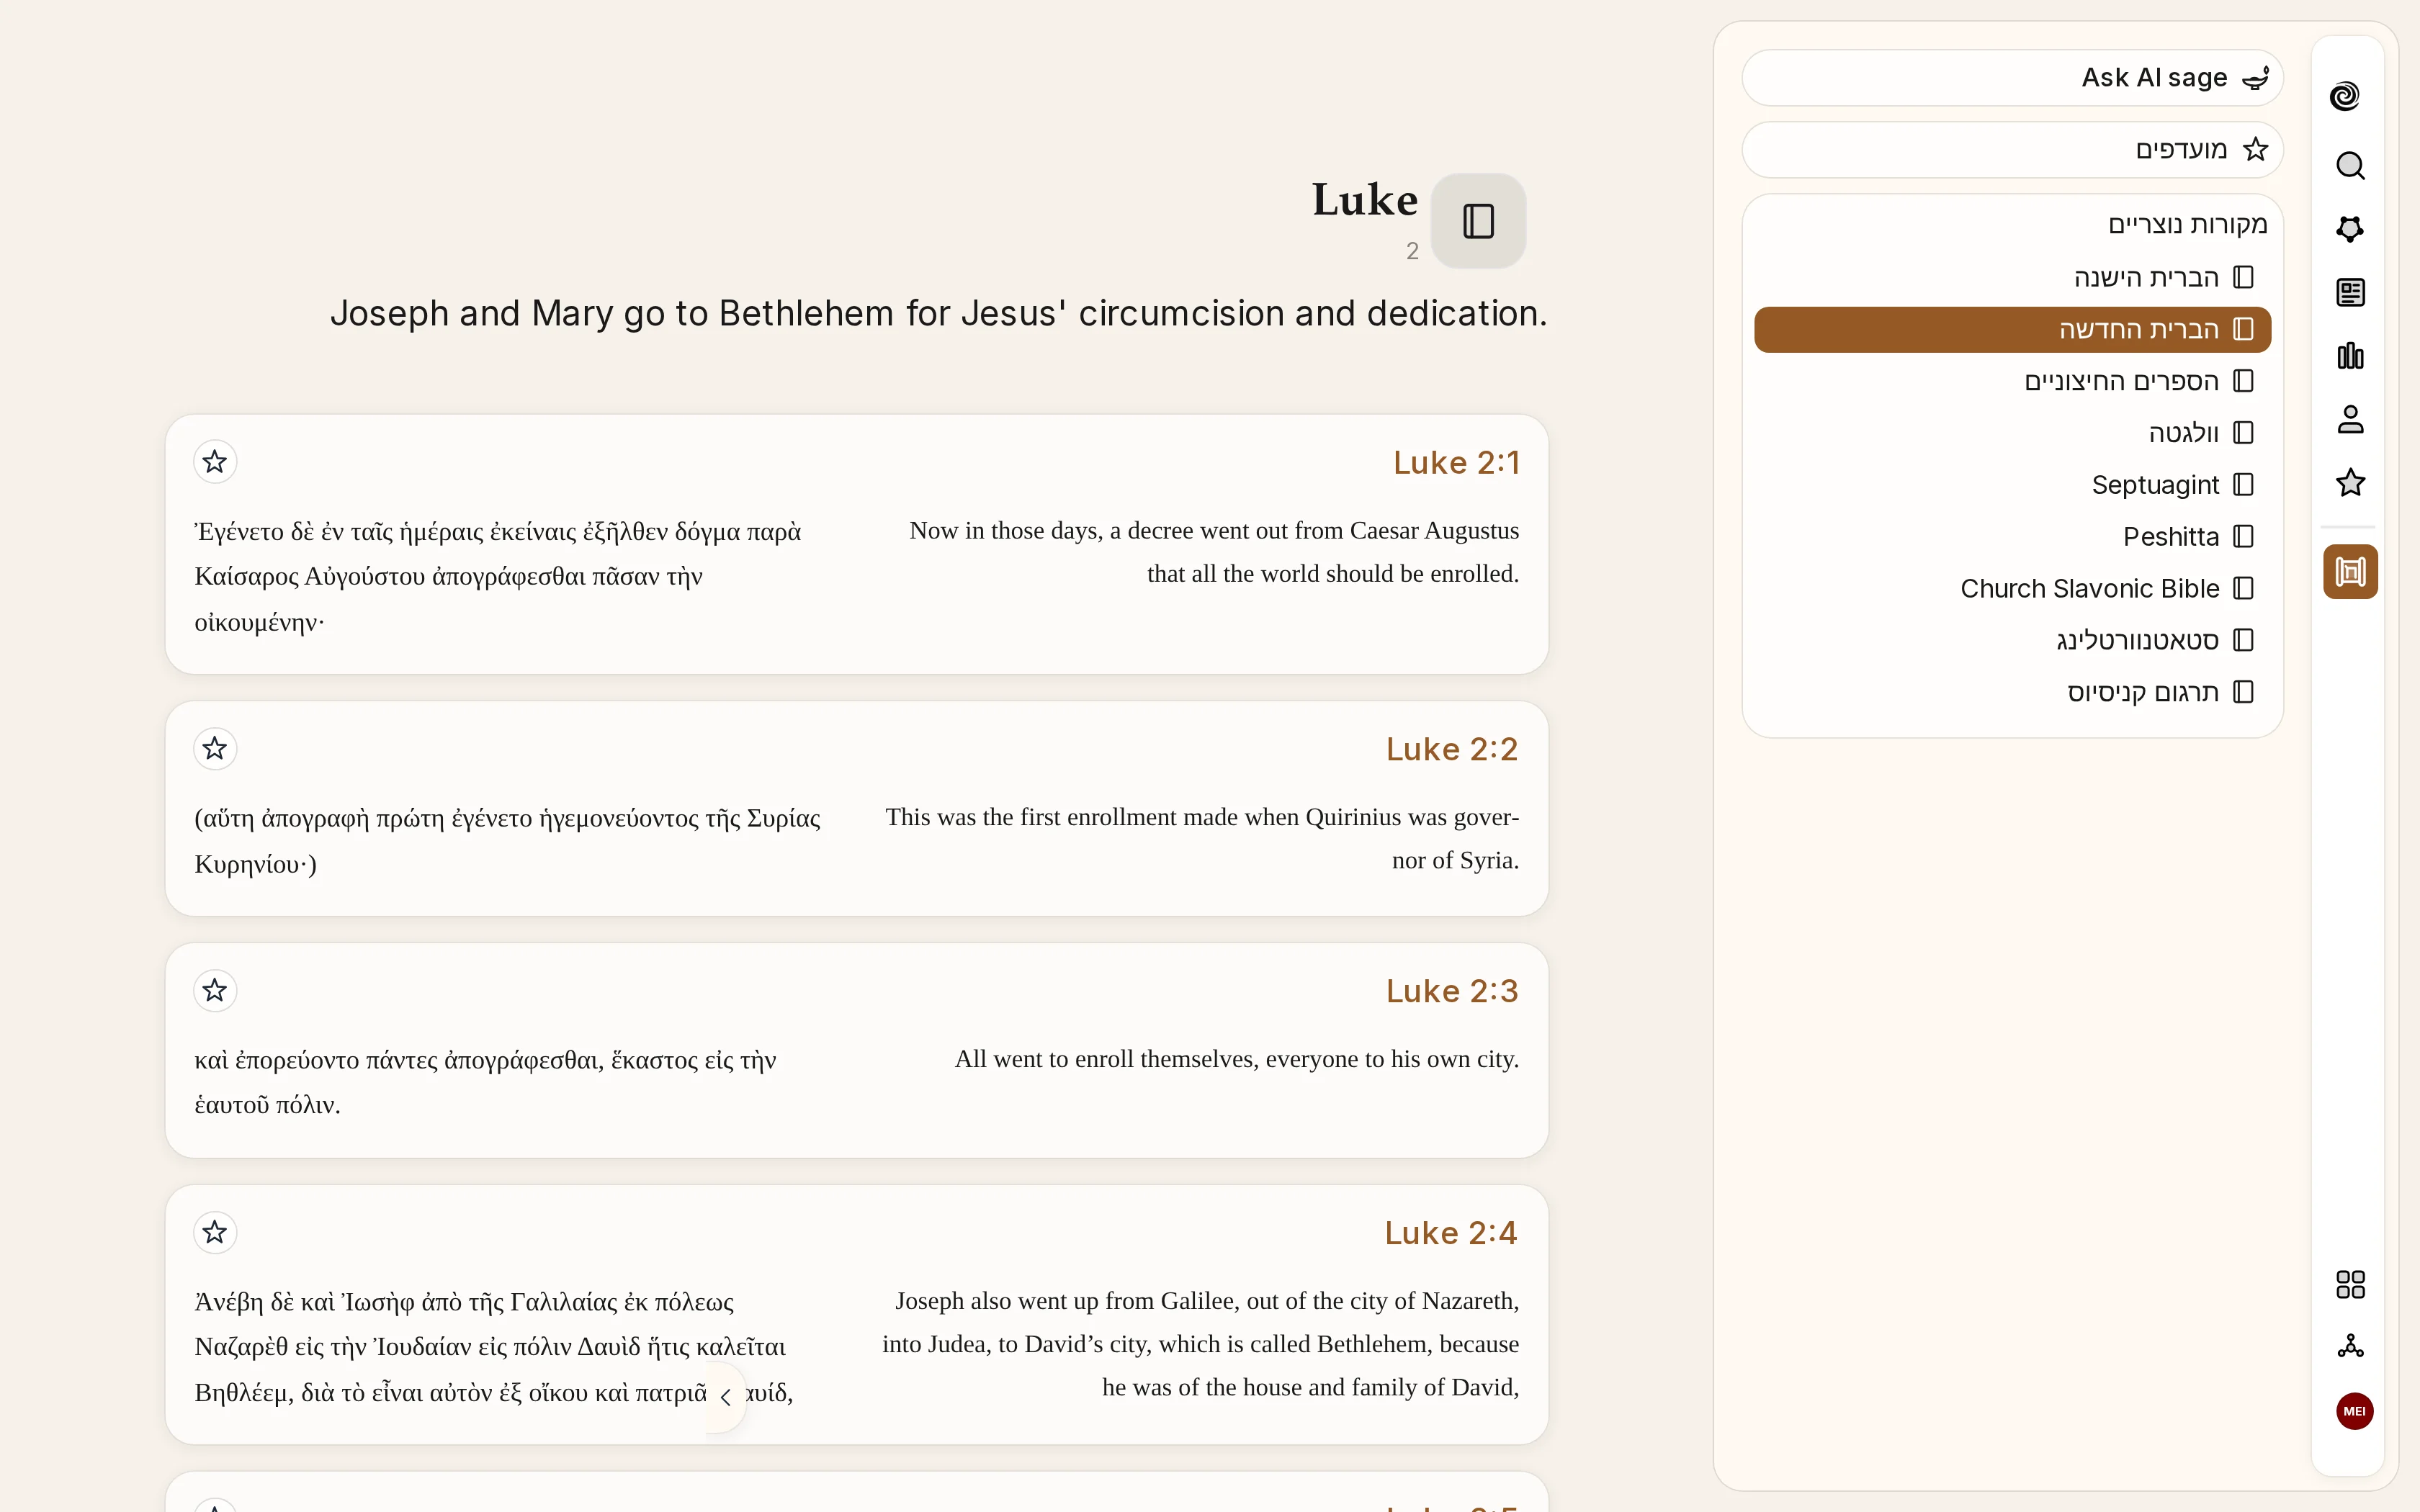Viewport: 2420px width, 1512px height.
Task: Open the newspaper icon in sidebar
Action: click(2350, 292)
